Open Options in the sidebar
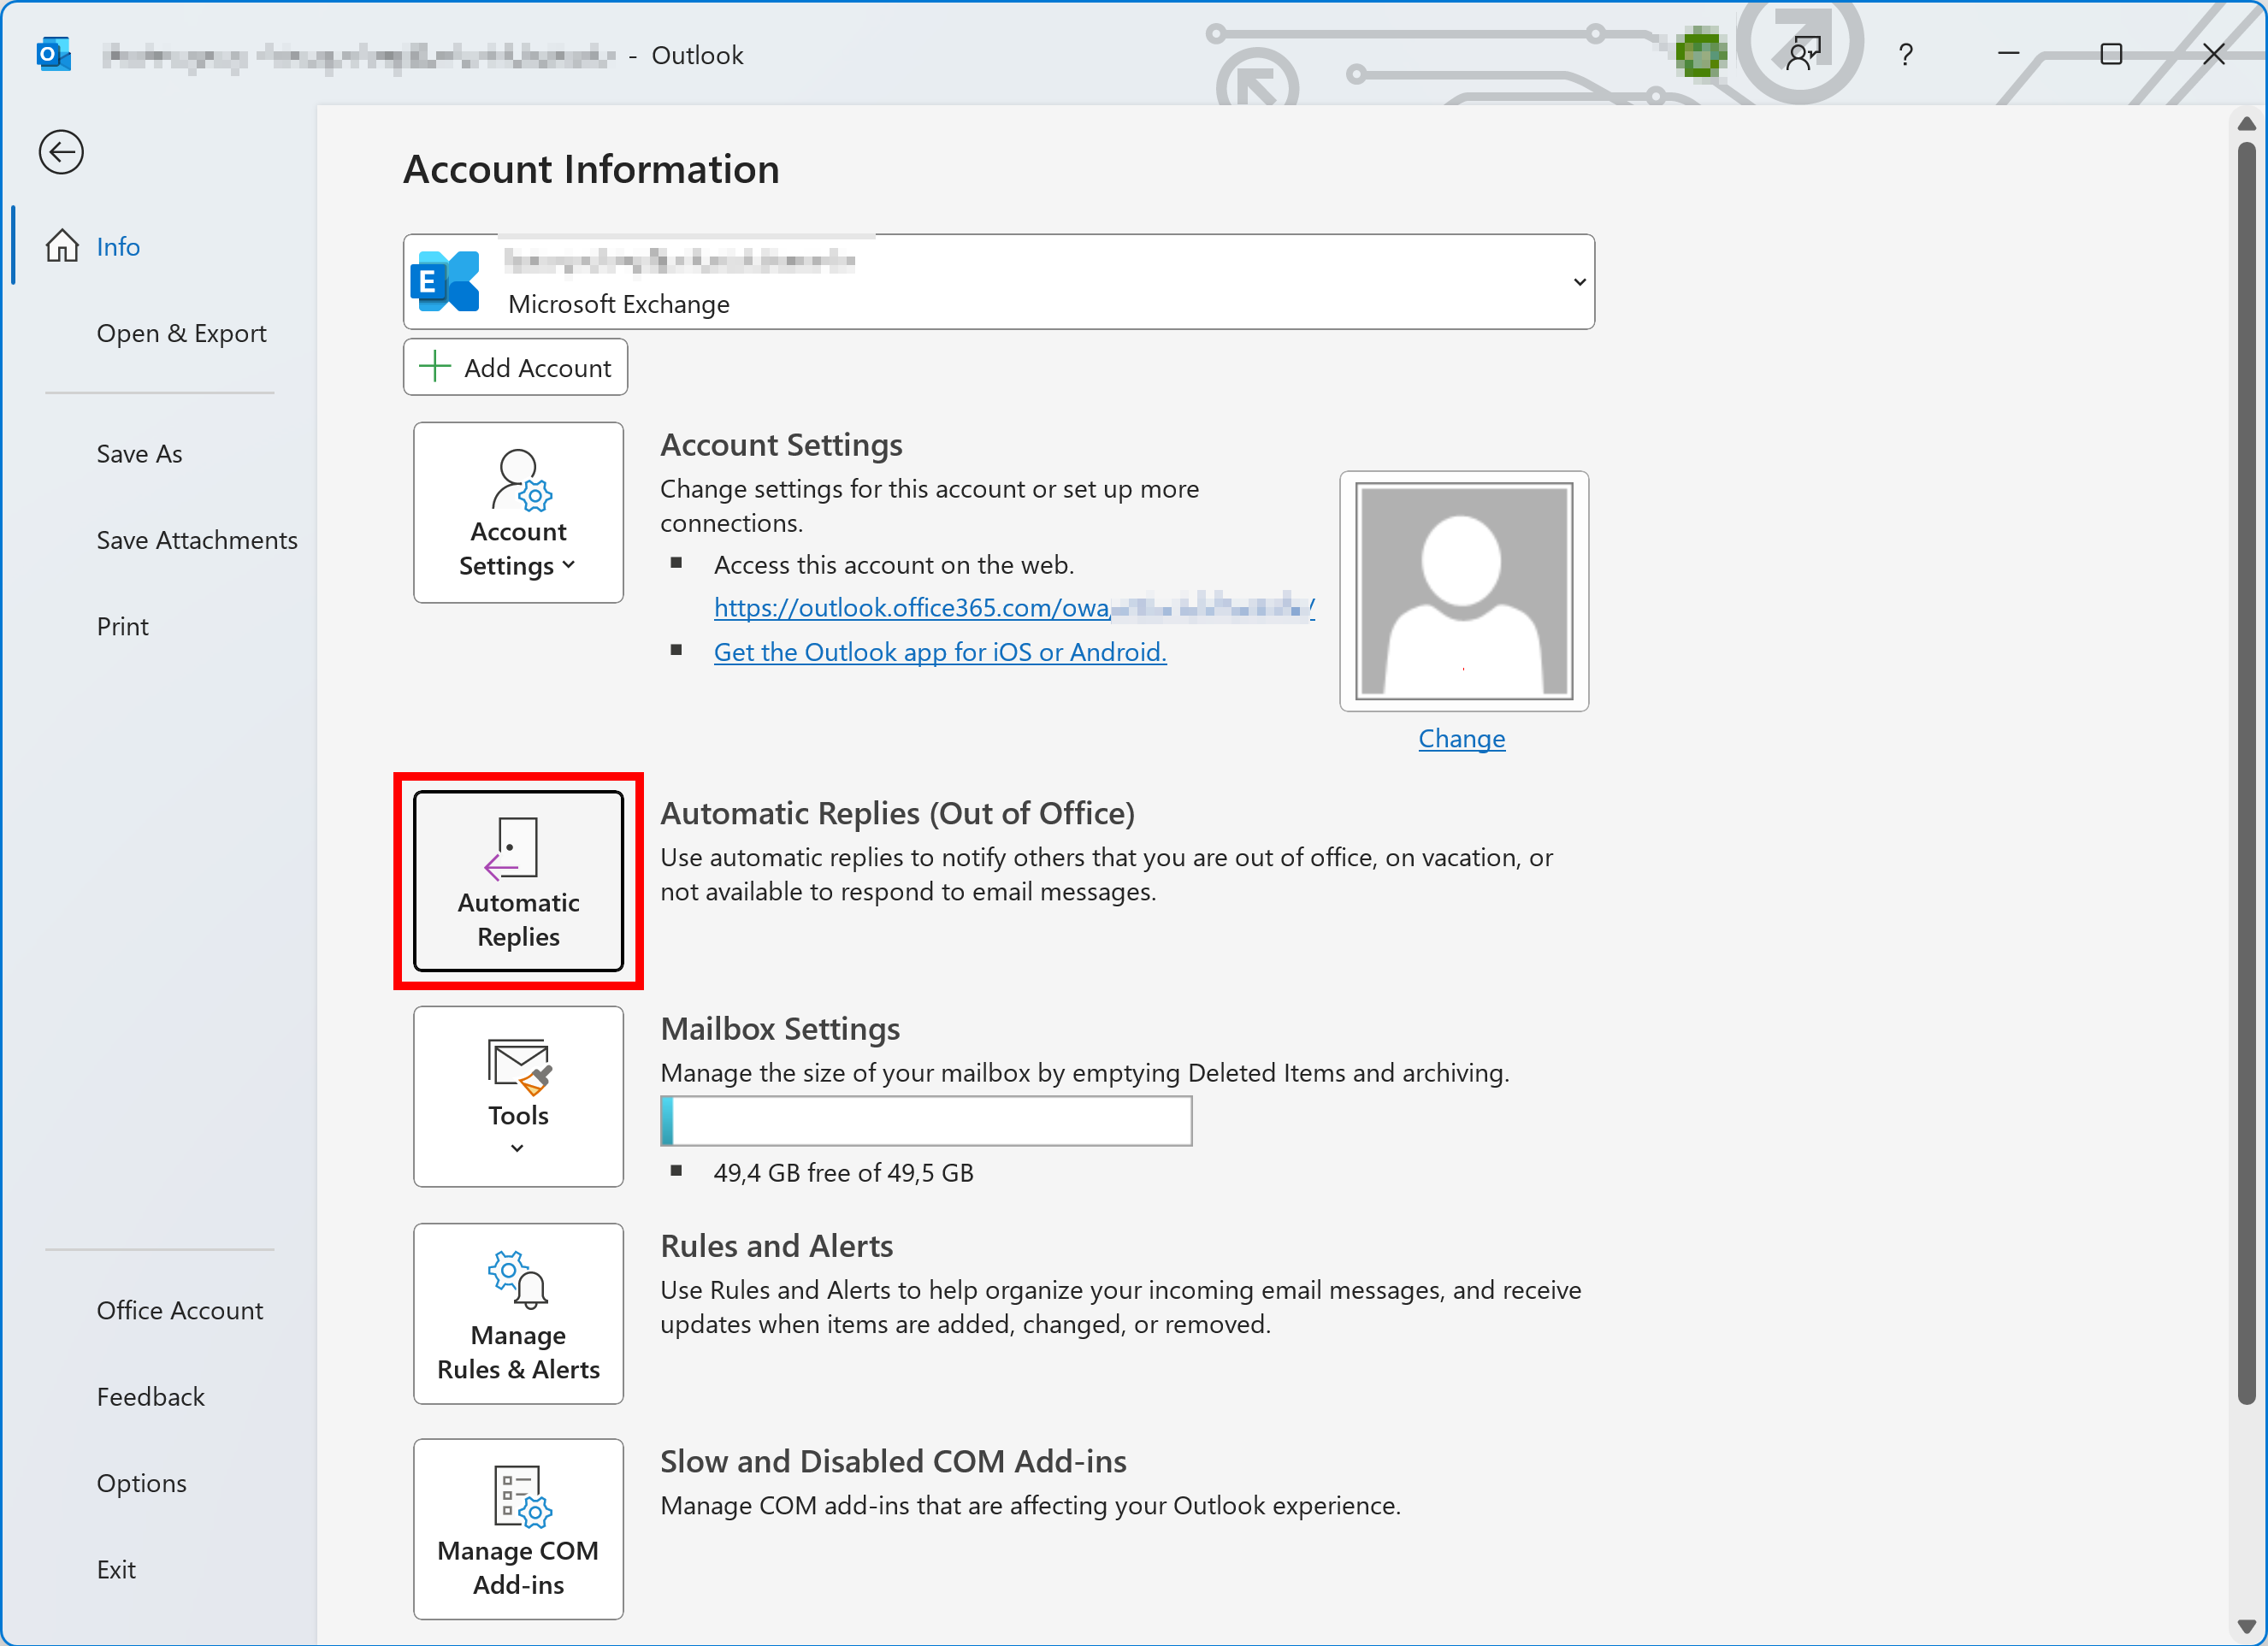 (x=141, y=1483)
